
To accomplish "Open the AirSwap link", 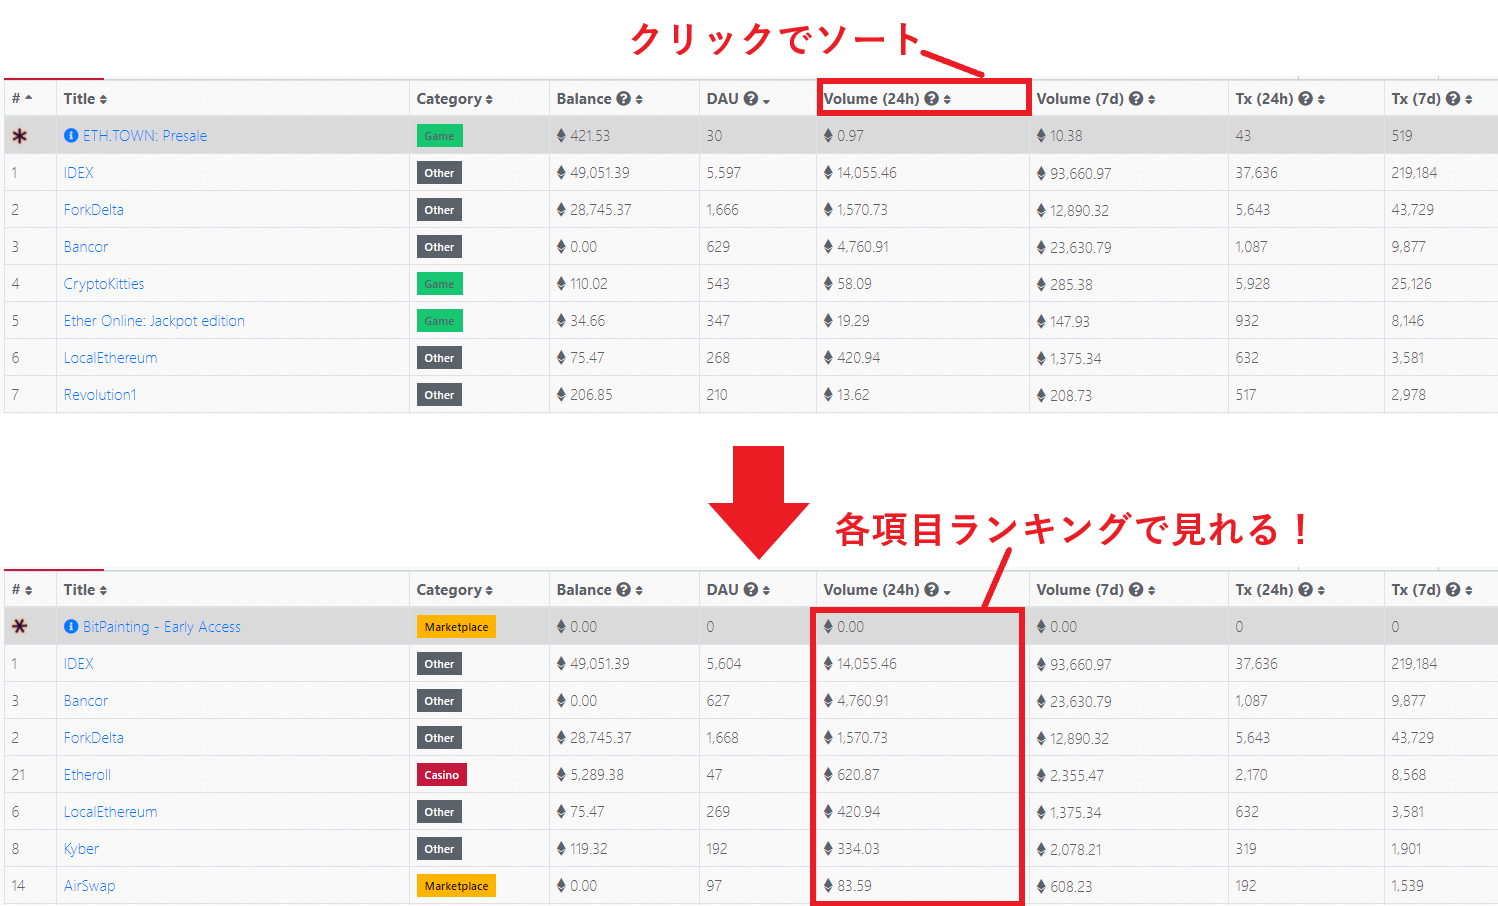I will 89,886.
